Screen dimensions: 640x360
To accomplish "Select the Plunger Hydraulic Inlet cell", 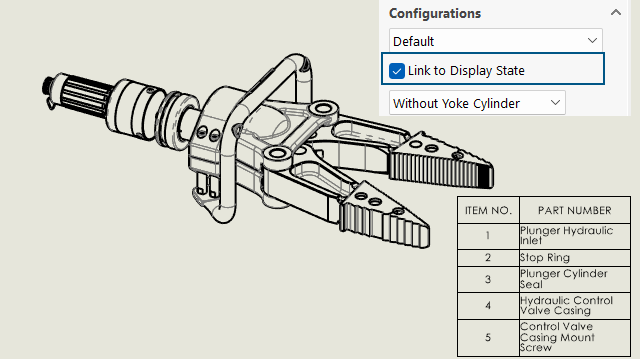I will (575, 236).
